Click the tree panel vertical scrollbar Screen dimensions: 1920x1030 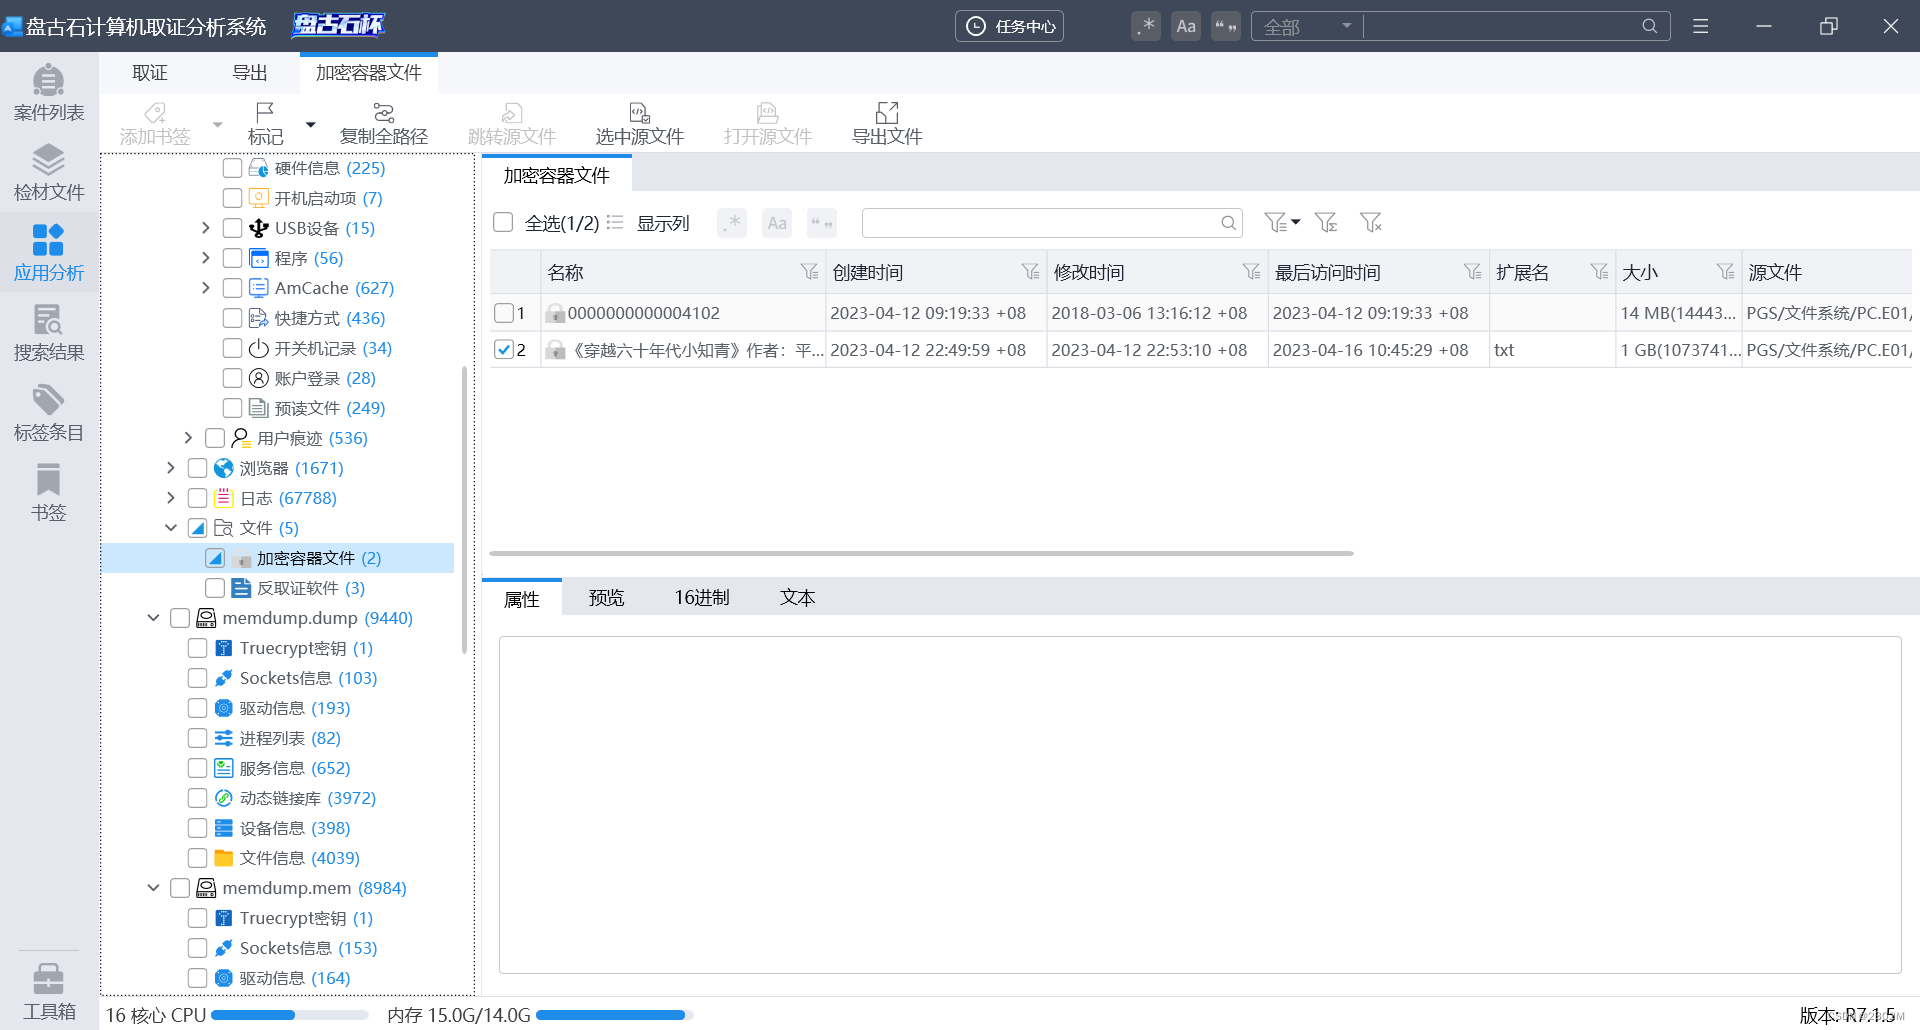(x=464, y=510)
